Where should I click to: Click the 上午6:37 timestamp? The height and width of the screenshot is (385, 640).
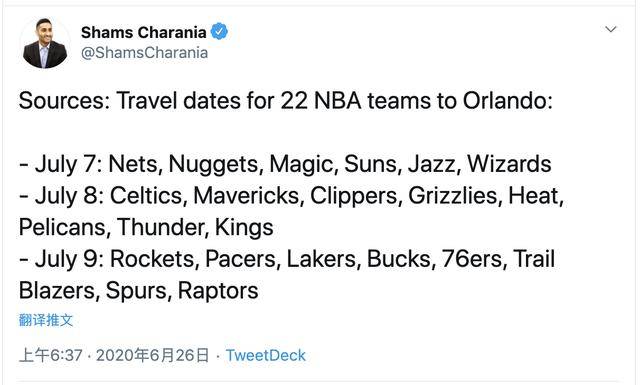(51, 355)
